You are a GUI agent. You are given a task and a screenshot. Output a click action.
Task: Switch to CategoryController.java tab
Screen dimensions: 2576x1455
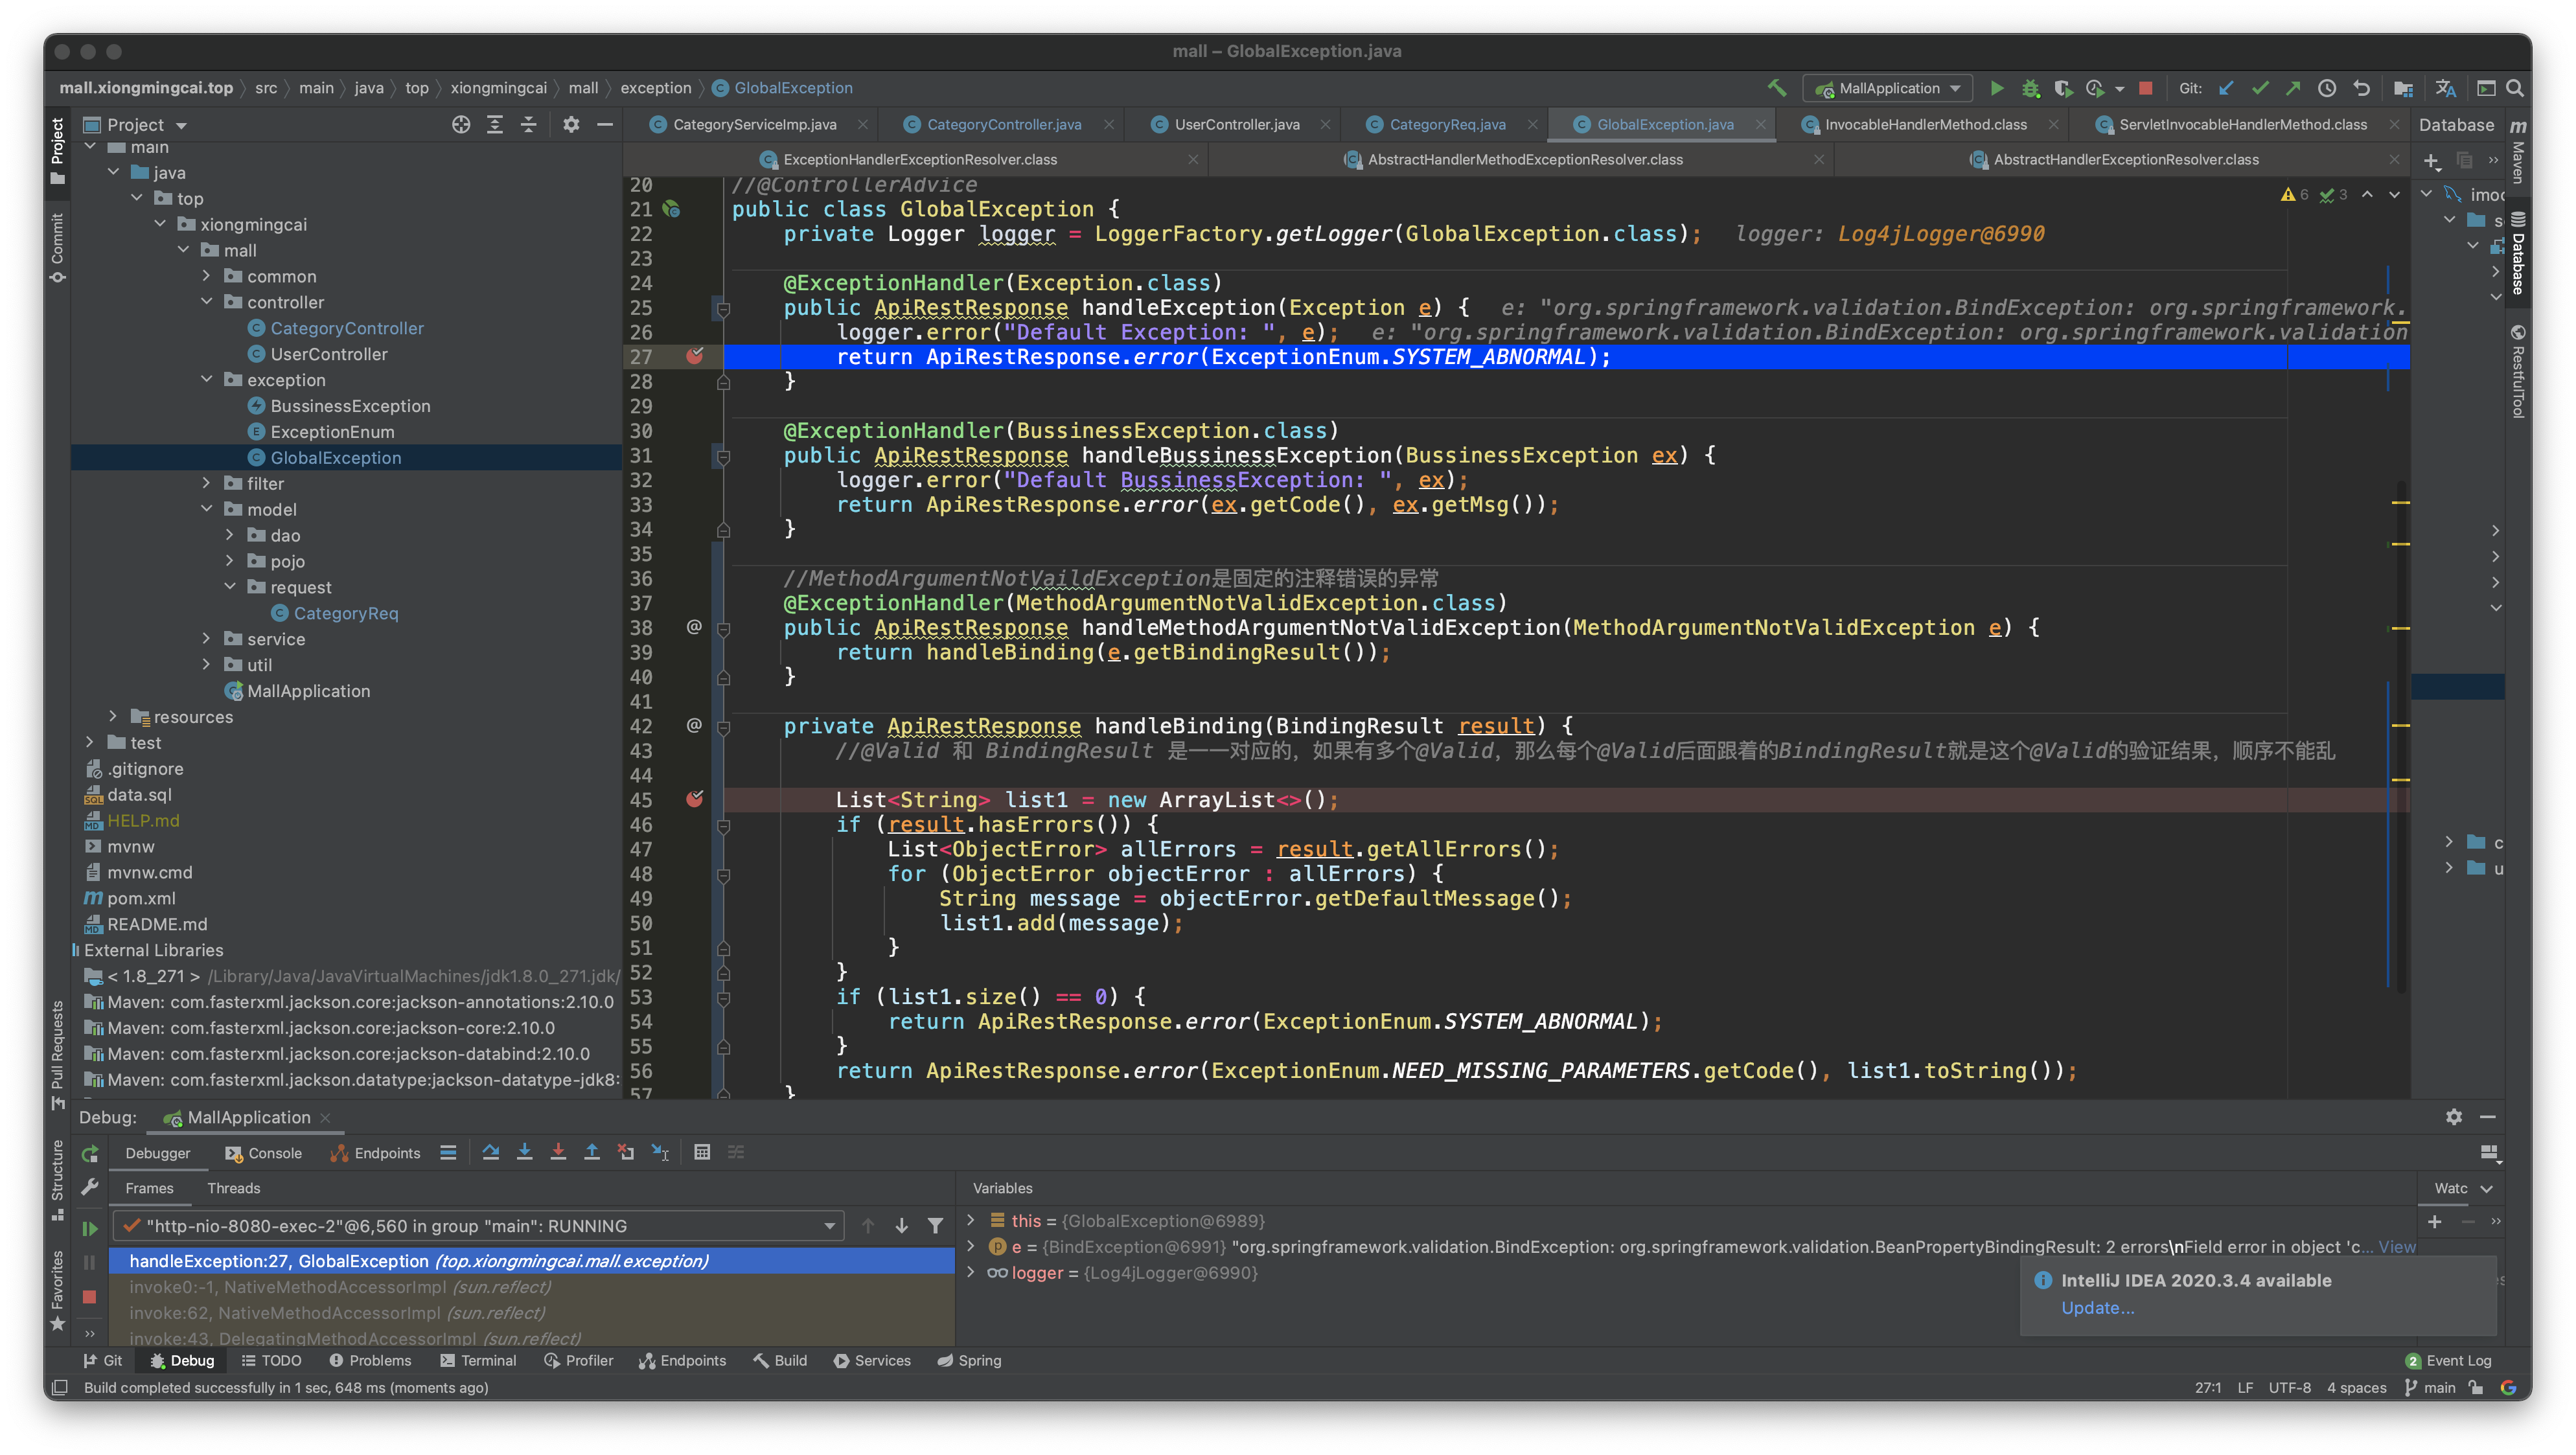(x=1003, y=124)
